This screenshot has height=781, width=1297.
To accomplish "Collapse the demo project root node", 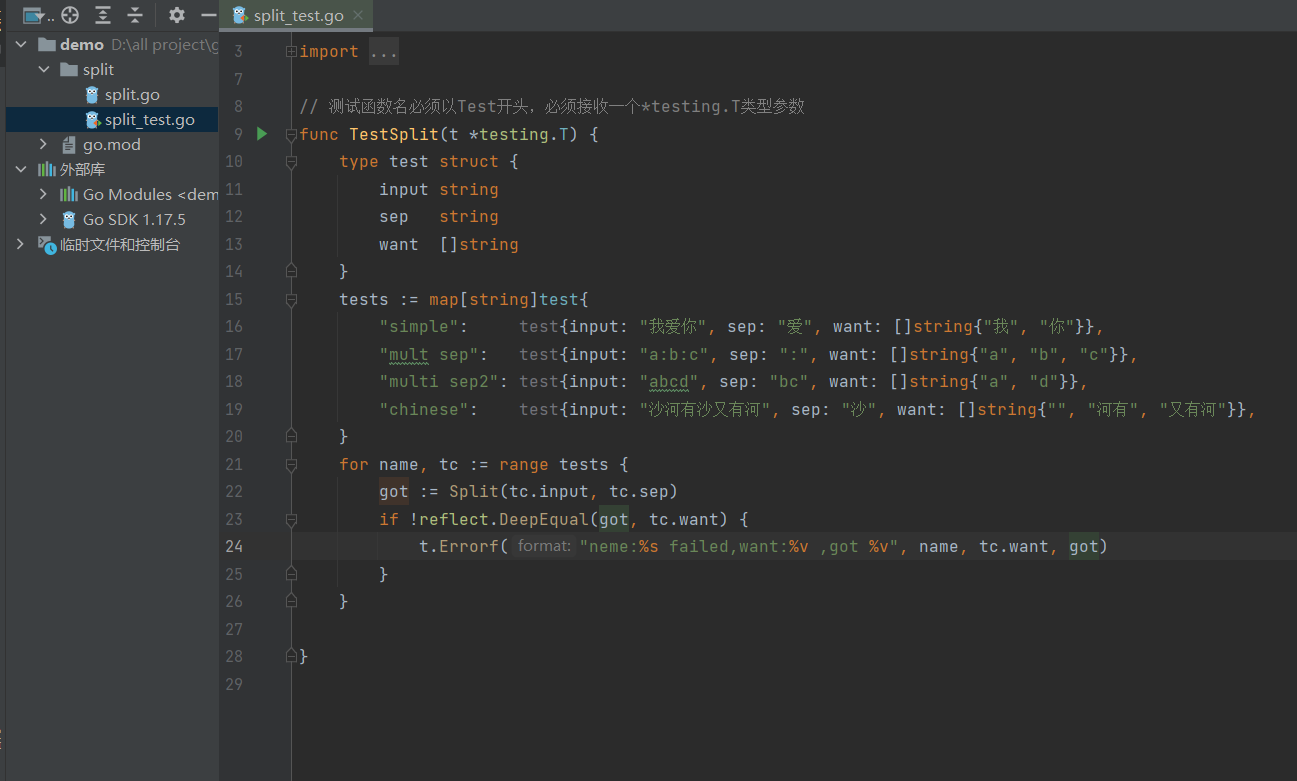I will 21,44.
